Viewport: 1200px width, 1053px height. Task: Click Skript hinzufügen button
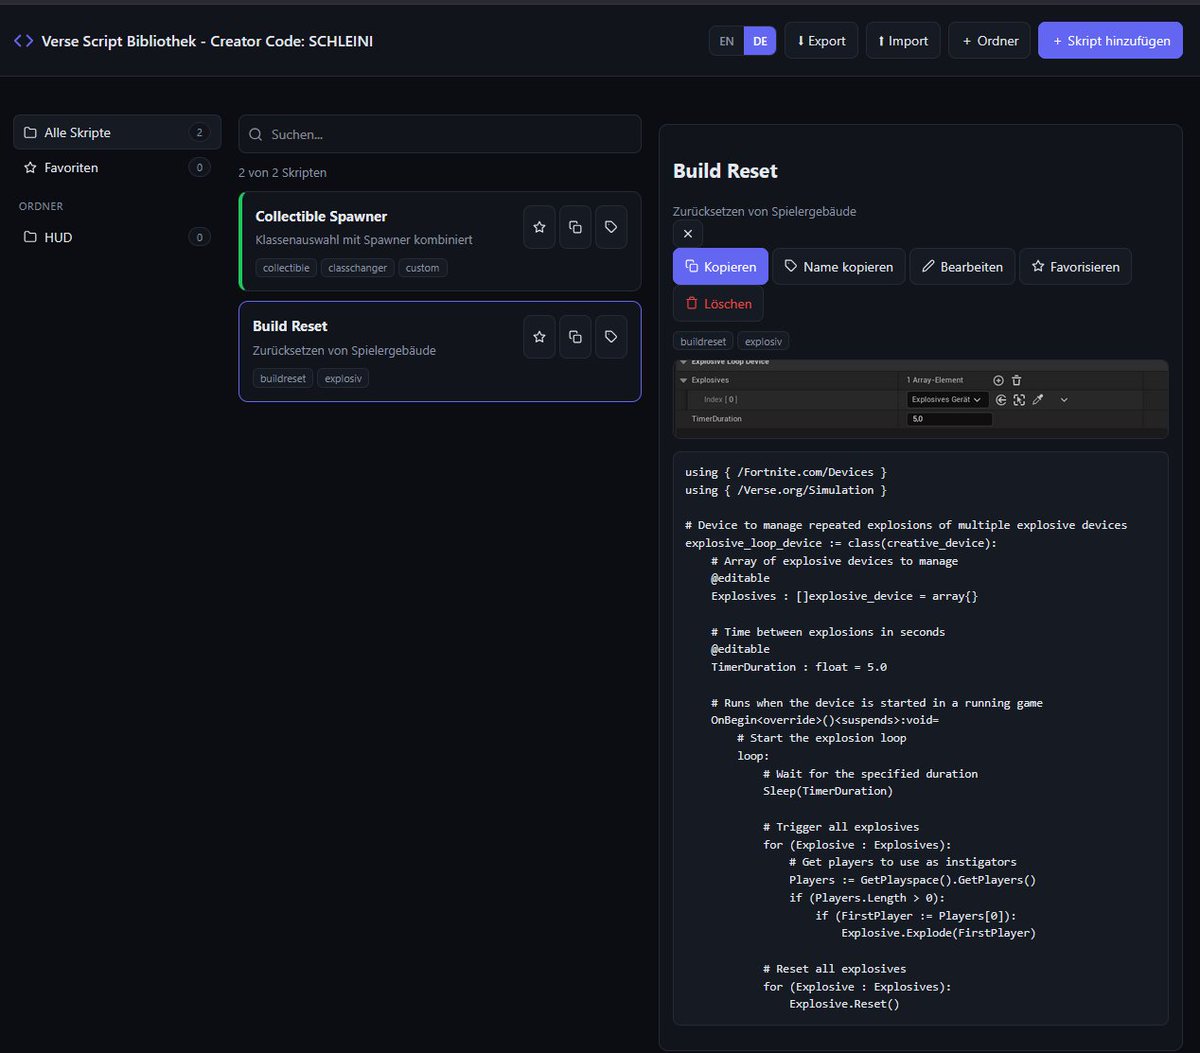[x=1110, y=41]
